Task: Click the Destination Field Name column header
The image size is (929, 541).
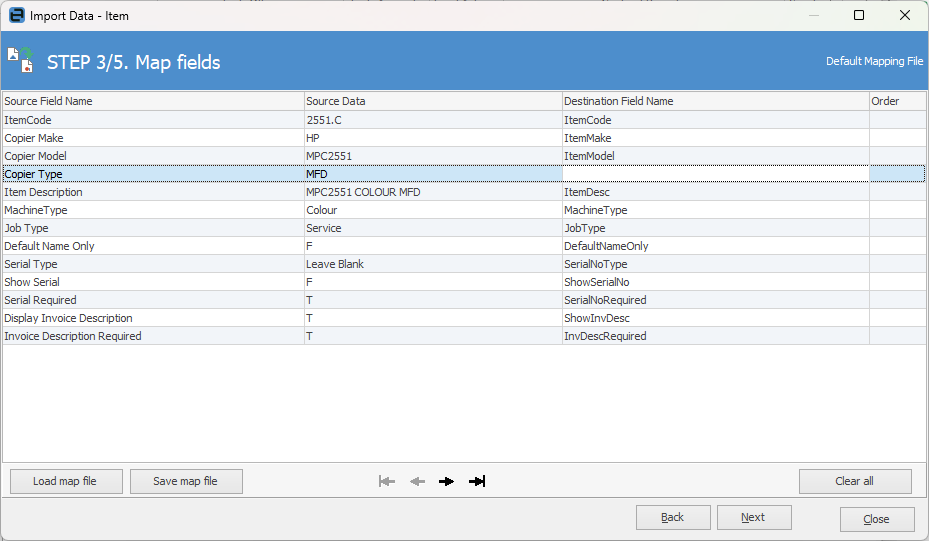Action: 716,101
